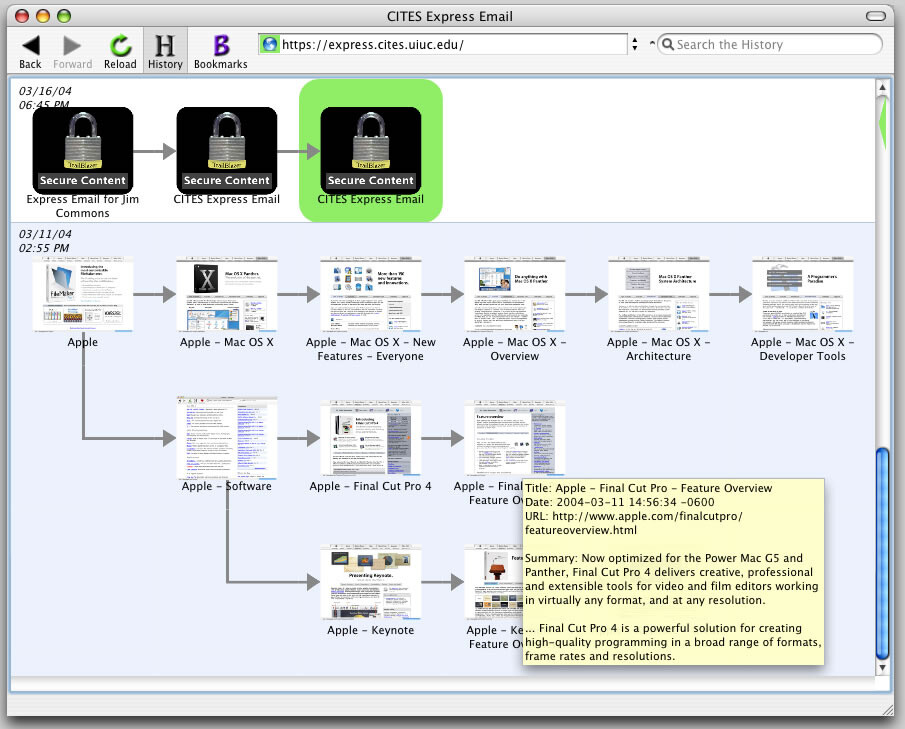Click the URL address field
905x729 pixels.
[x=443, y=44]
